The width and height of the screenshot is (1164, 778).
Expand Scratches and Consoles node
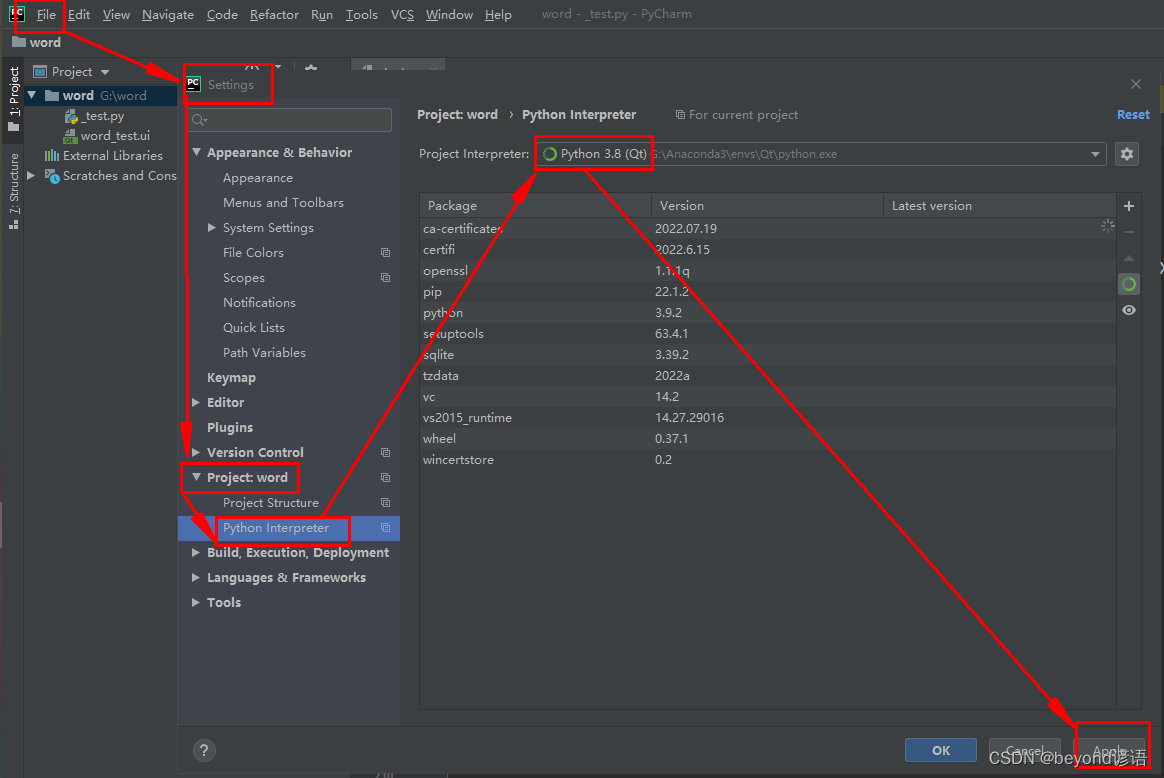tap(31, 176)
